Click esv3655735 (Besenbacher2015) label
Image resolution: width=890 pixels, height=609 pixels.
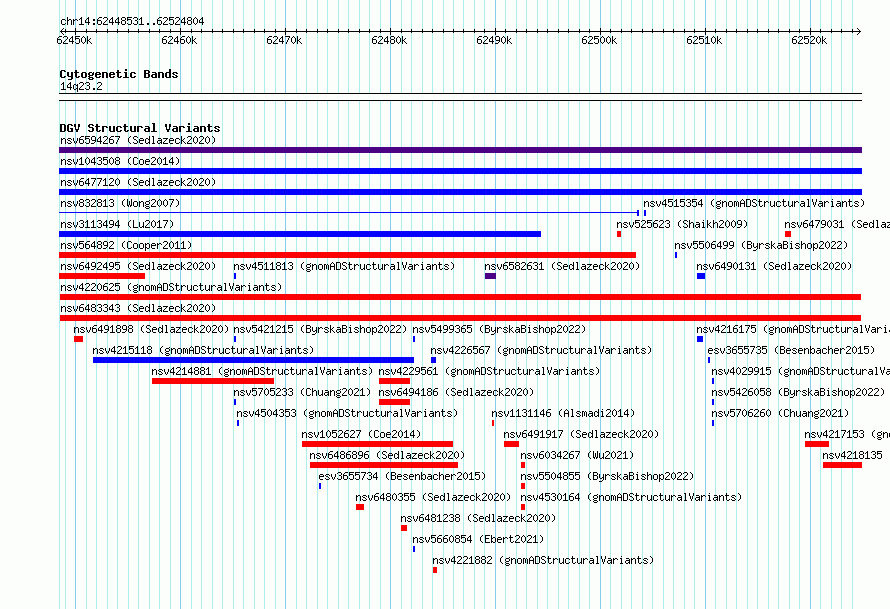click(x=791, y=350)
